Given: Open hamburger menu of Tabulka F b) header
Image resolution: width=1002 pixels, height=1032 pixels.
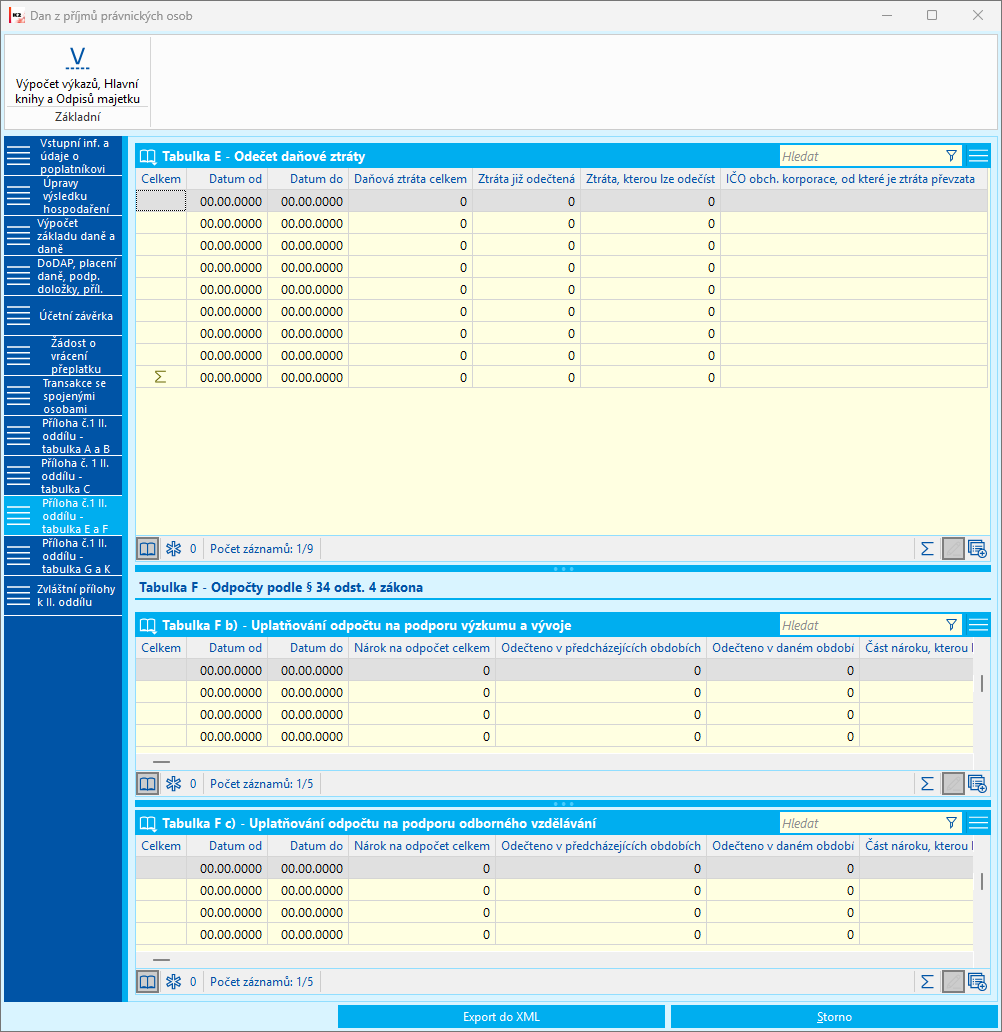Looking at the screenshot, I should point(978,625).
